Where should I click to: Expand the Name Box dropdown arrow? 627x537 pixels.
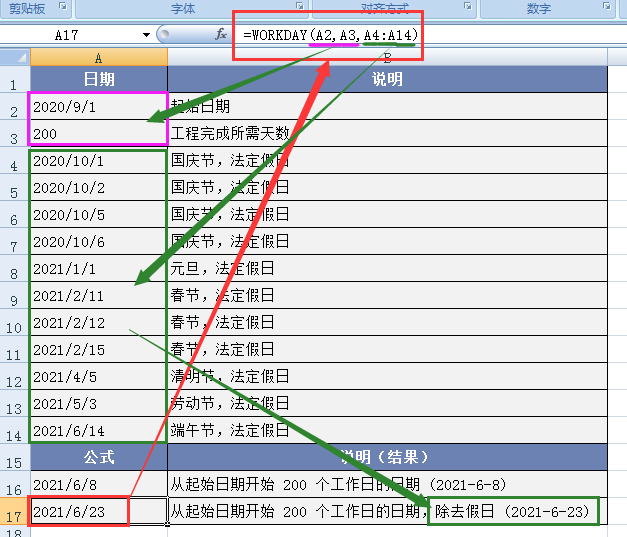click(x=146, y=35)
